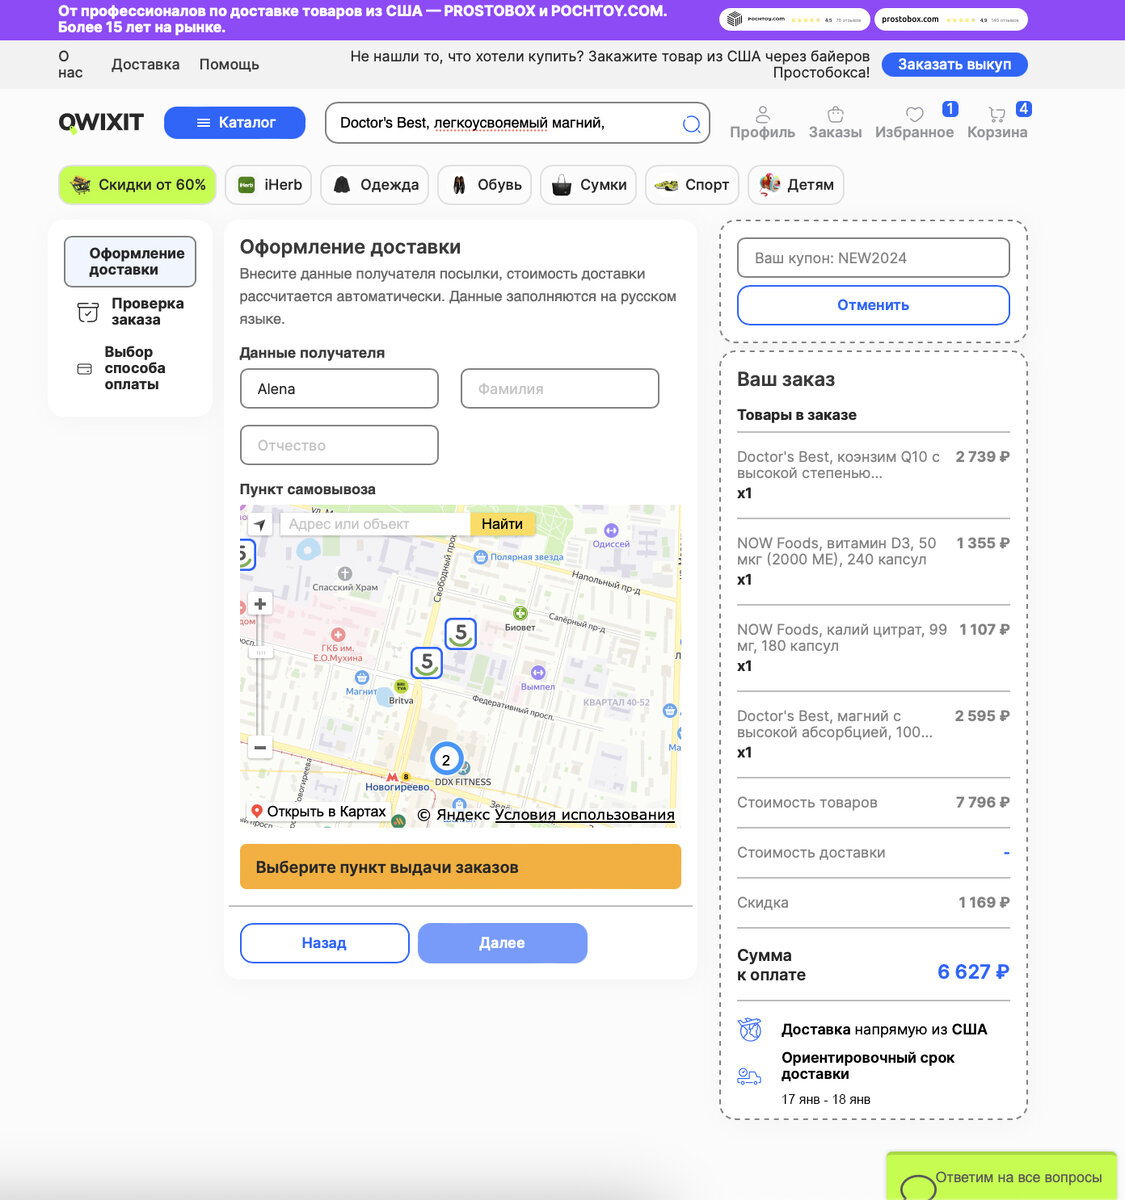Image resolution: width=1125 pixels, height=1200 pixels.
Task: Click the QWIXIT logo
Action: [101, 122]
